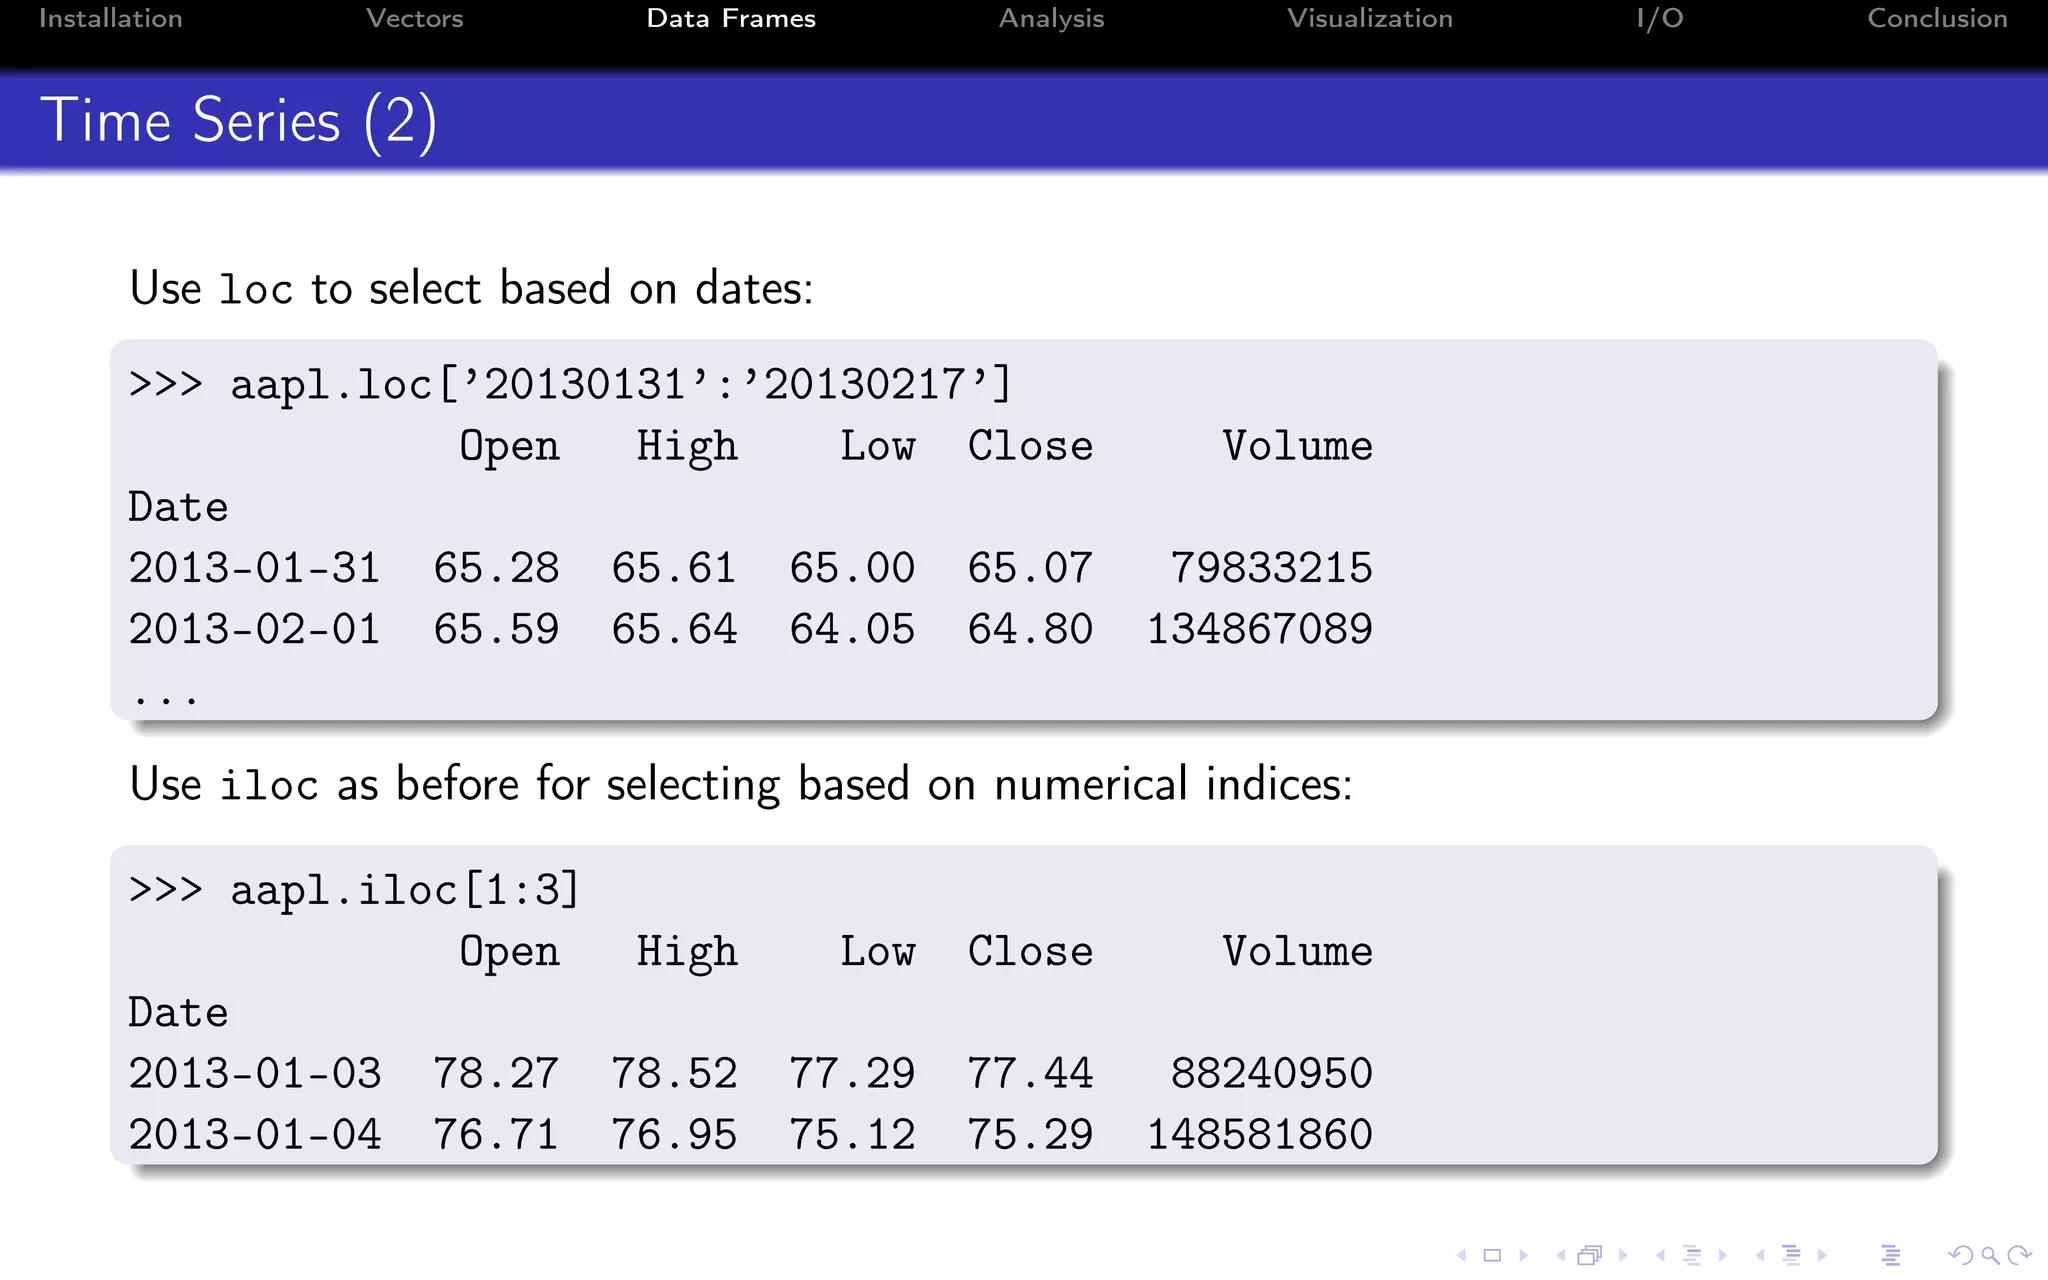Click the slide rectangle navigation icon
The image size is (2048, 1280).
click(x=1492, y=1255)
